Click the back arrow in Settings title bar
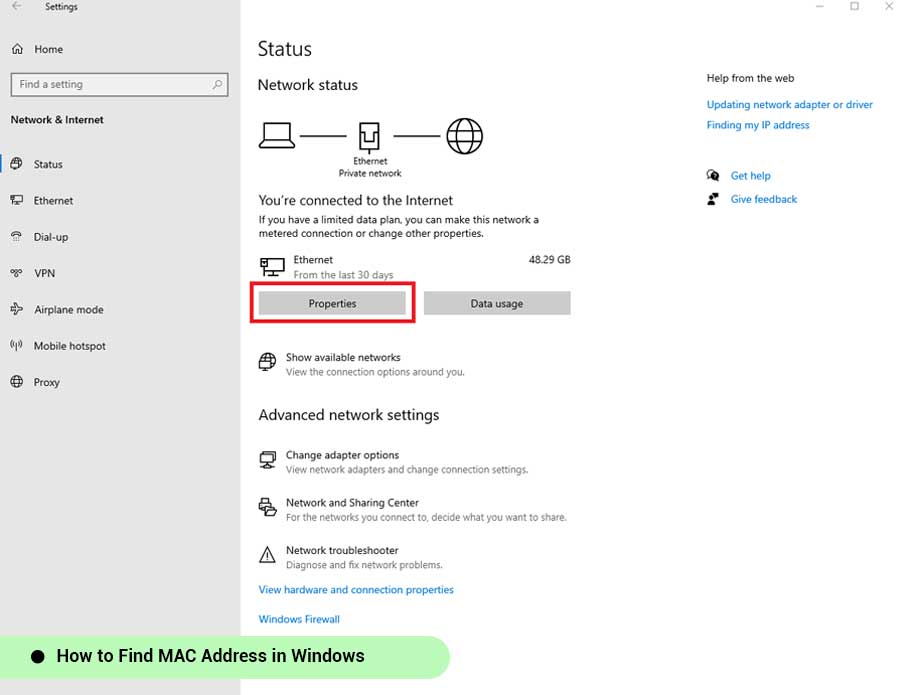The width and height of the screenshot is (900, 695). [16, 7]
